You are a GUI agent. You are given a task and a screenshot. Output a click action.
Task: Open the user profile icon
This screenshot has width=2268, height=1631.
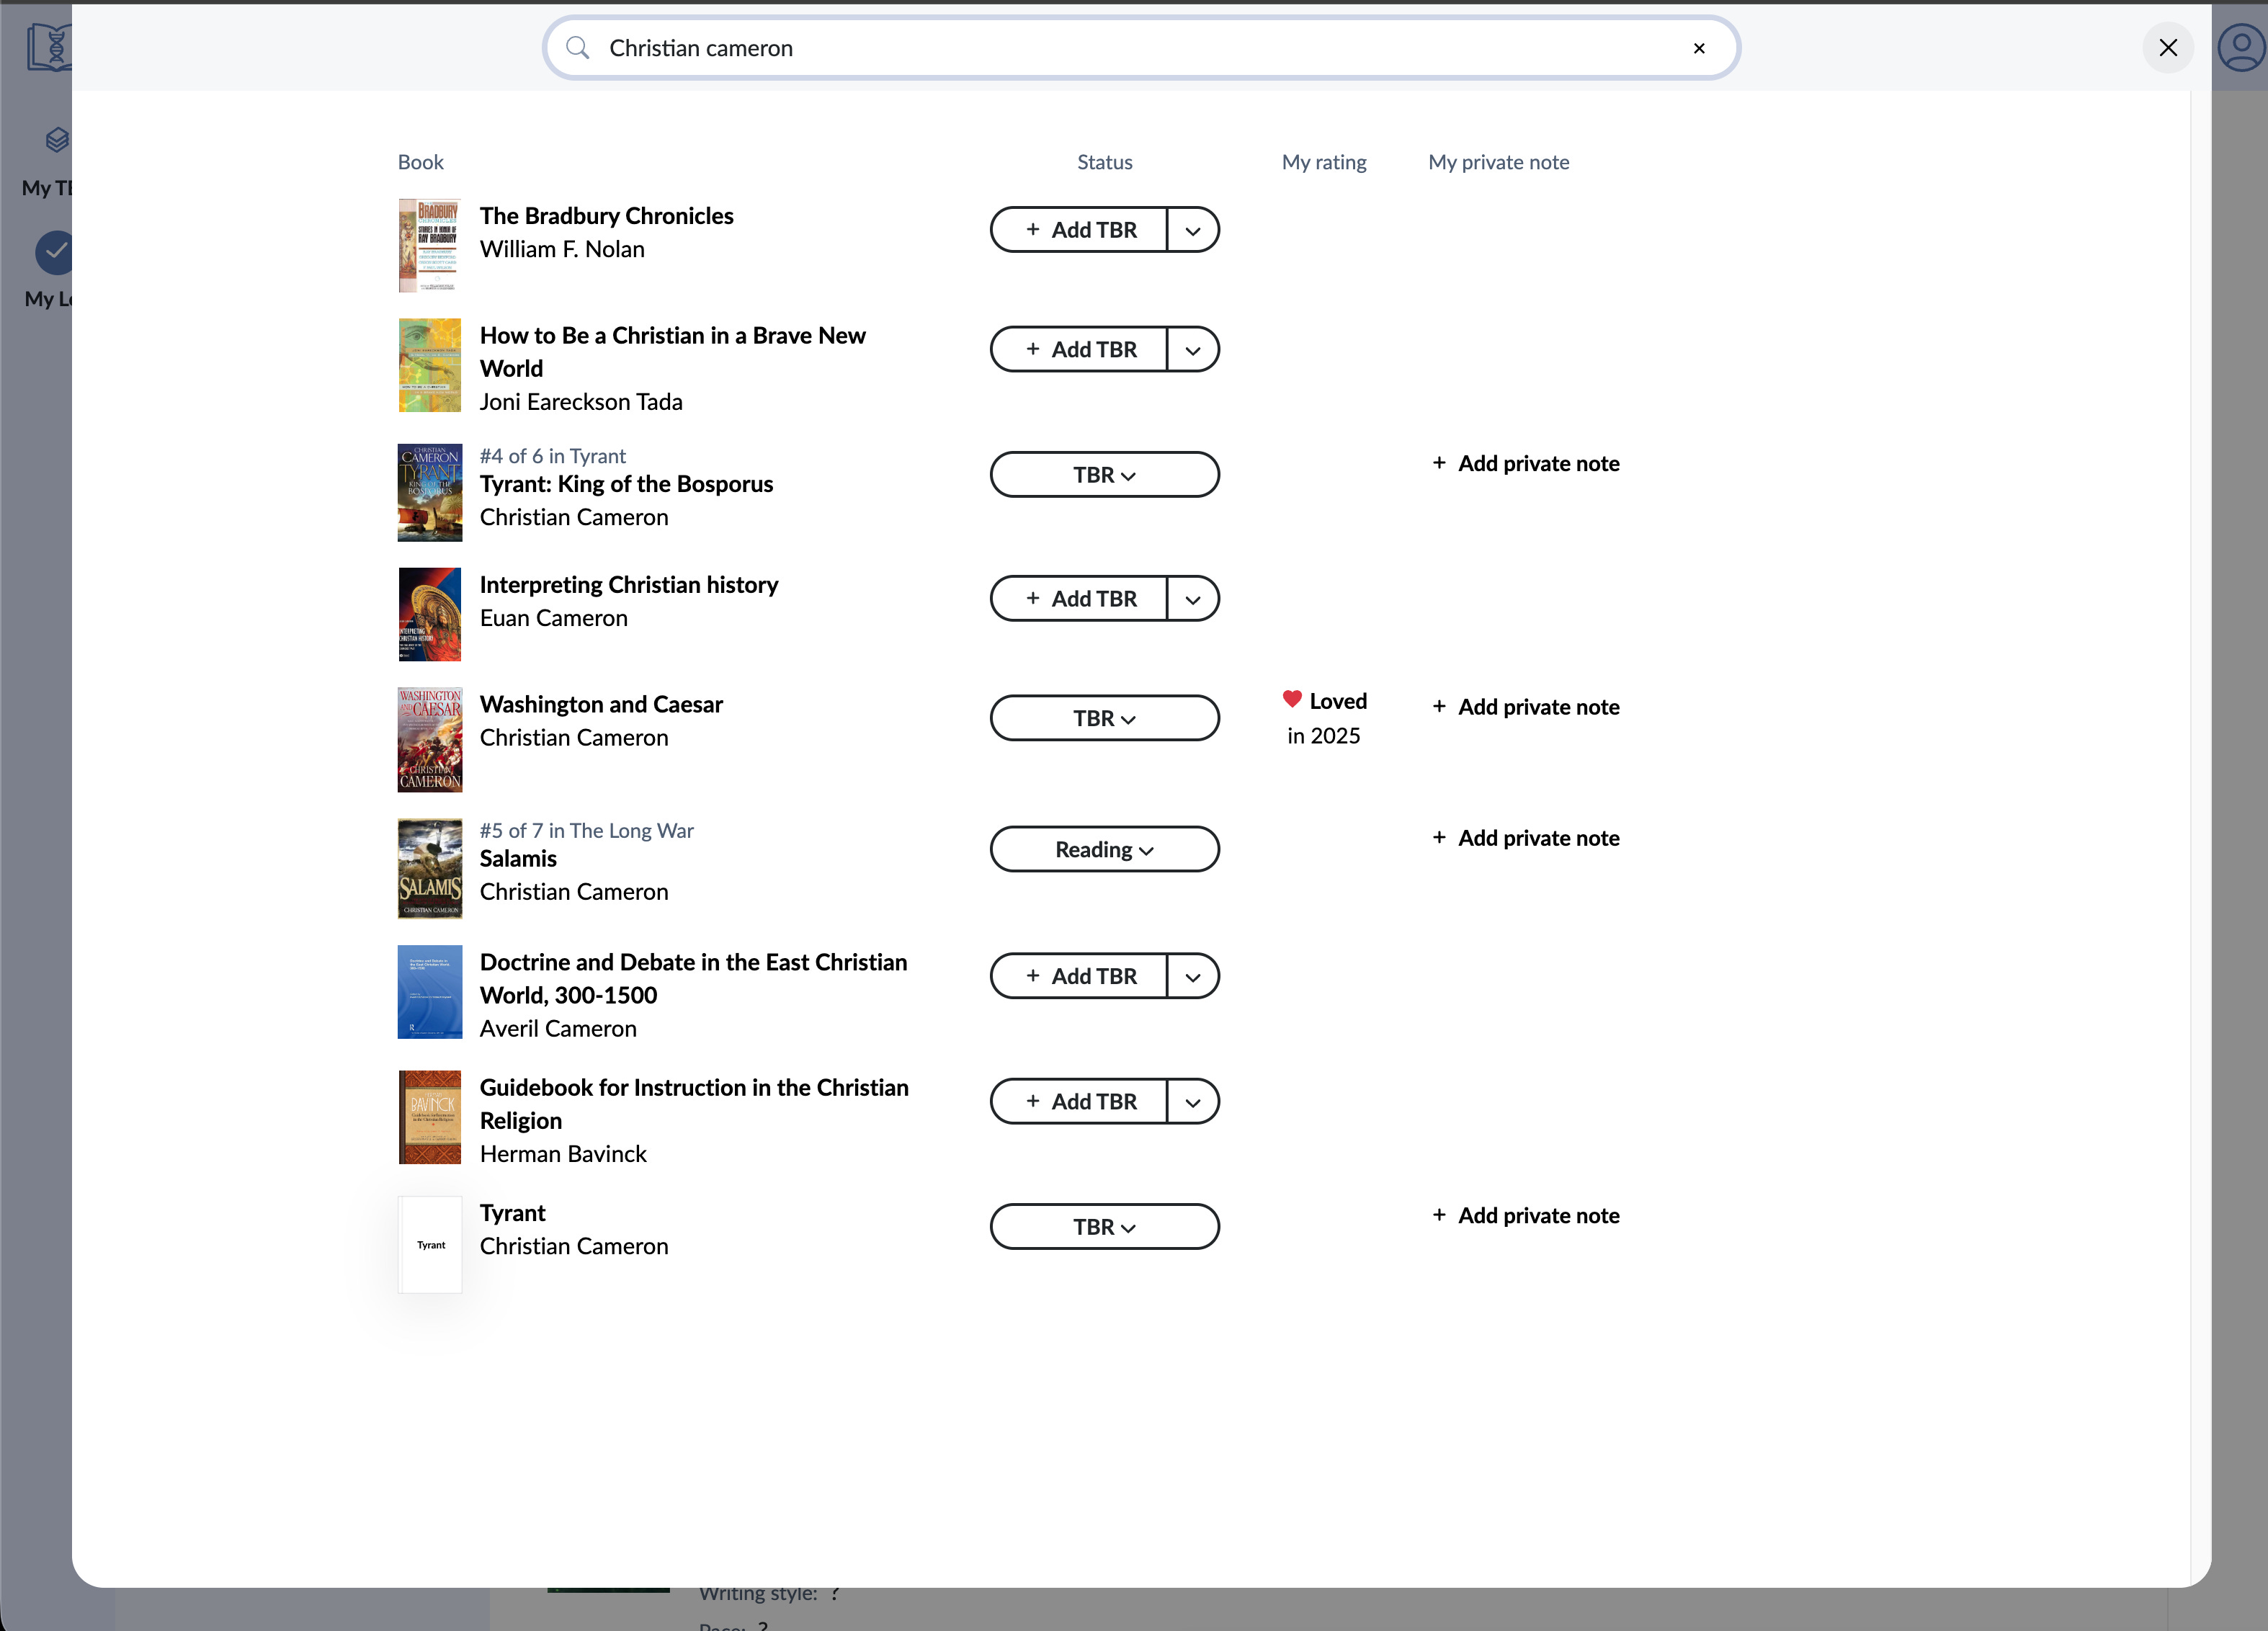[2241, 48]
